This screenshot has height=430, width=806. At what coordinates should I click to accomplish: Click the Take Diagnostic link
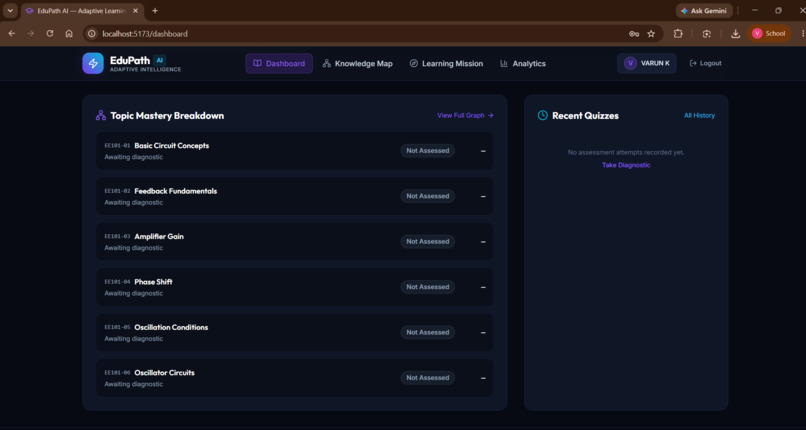(x=626, y=165)
